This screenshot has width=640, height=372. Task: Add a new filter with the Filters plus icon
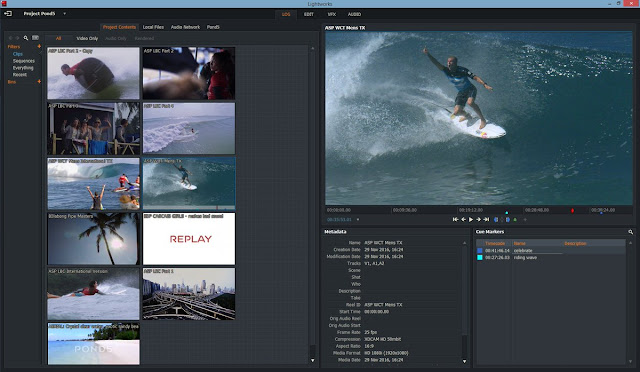pyautogui.click(x=39, y=47)
